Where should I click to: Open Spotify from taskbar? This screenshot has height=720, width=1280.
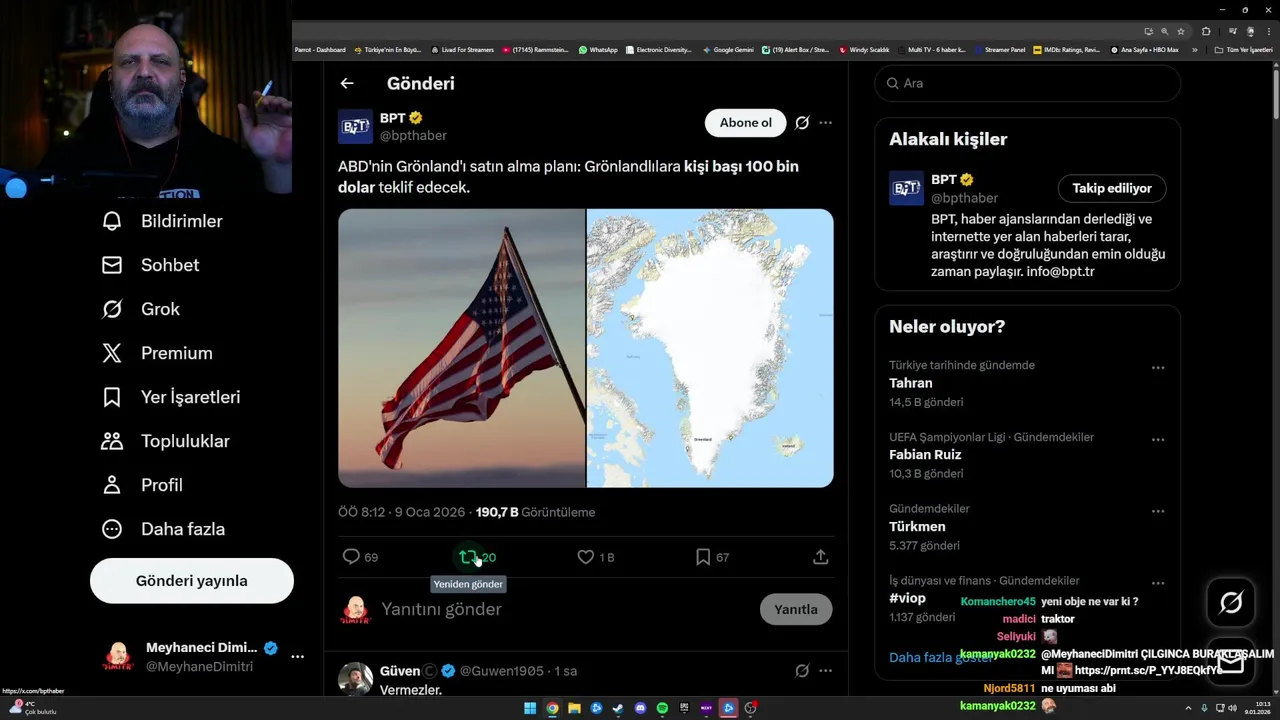[x=663, y=708]
